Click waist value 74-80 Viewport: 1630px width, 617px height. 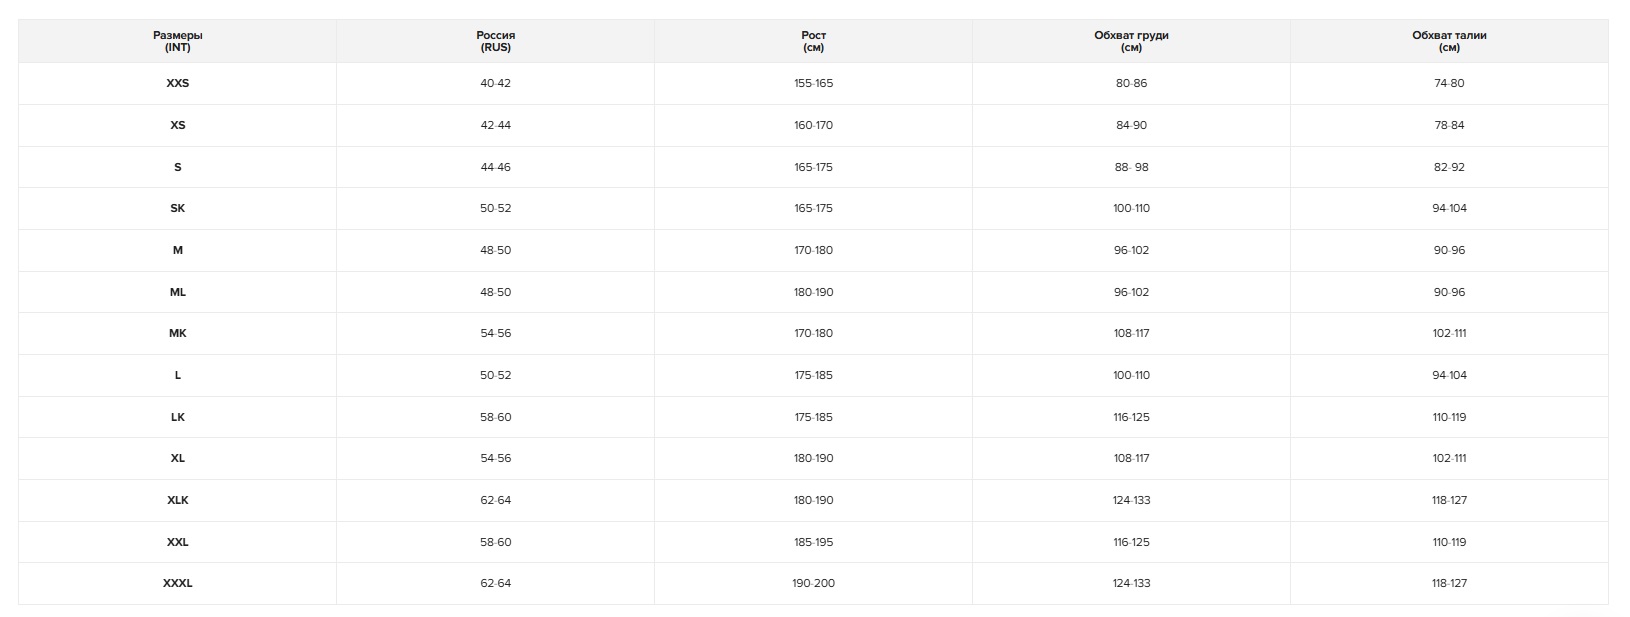click(1449, 84)
